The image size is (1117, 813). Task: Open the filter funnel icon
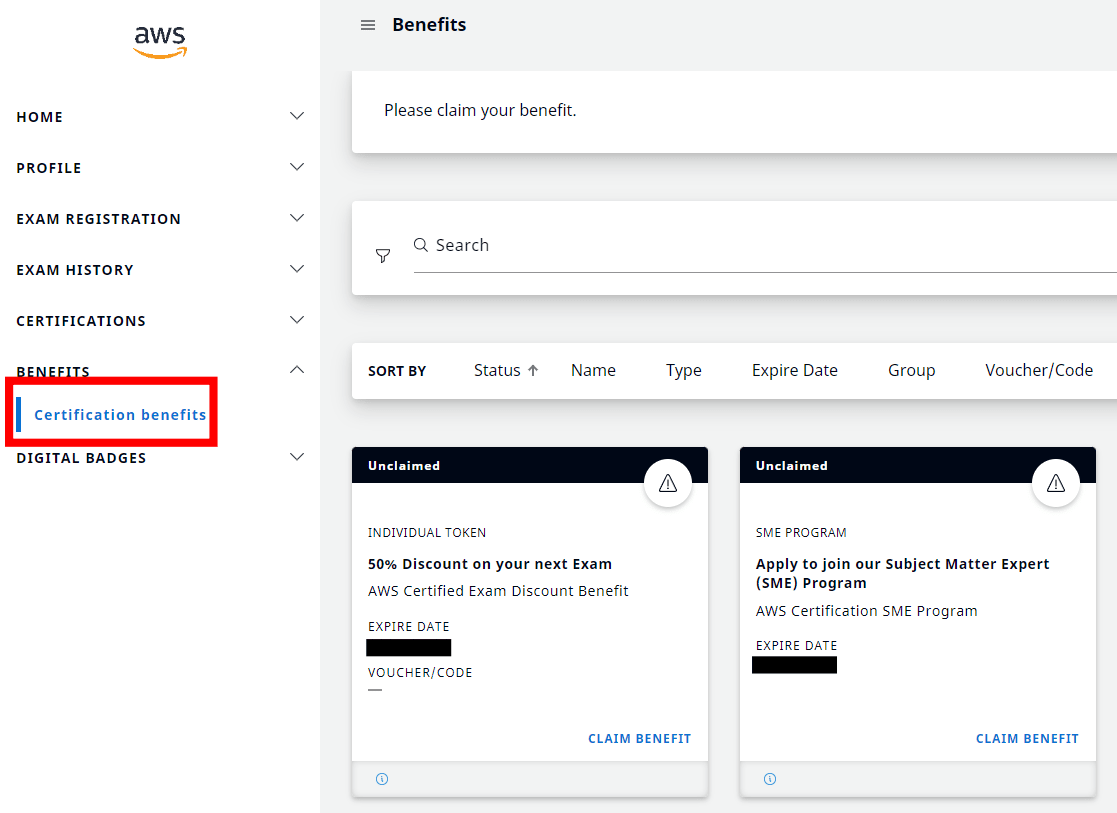383,256
